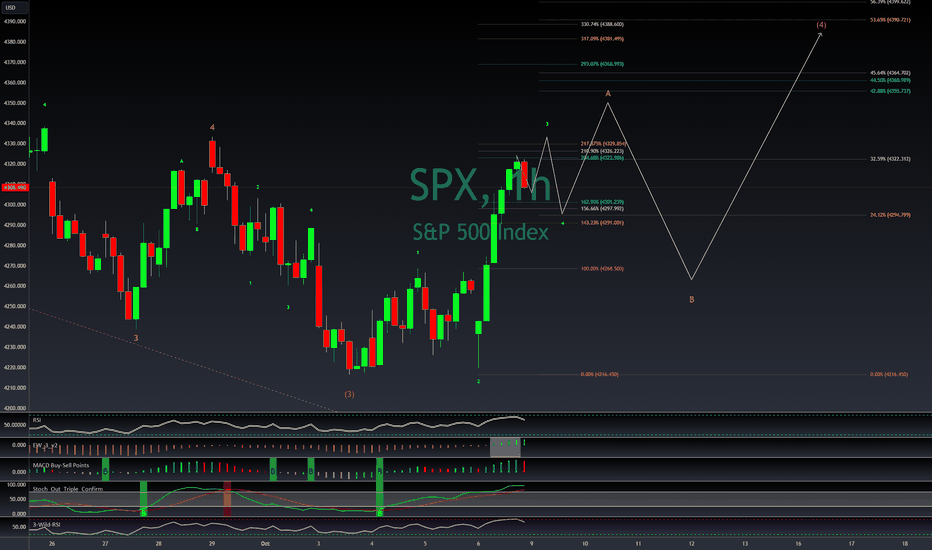This screenshot has height=550, width=932.
Task: Click date 12 on the time axis
Action: (691, 543)
